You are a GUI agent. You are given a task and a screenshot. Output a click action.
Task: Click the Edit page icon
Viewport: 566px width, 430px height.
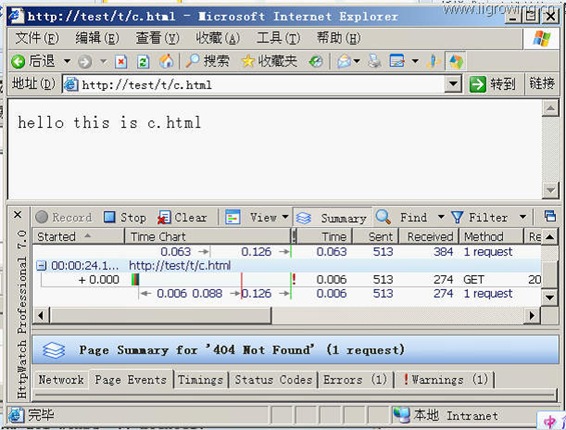click(397, 61)
